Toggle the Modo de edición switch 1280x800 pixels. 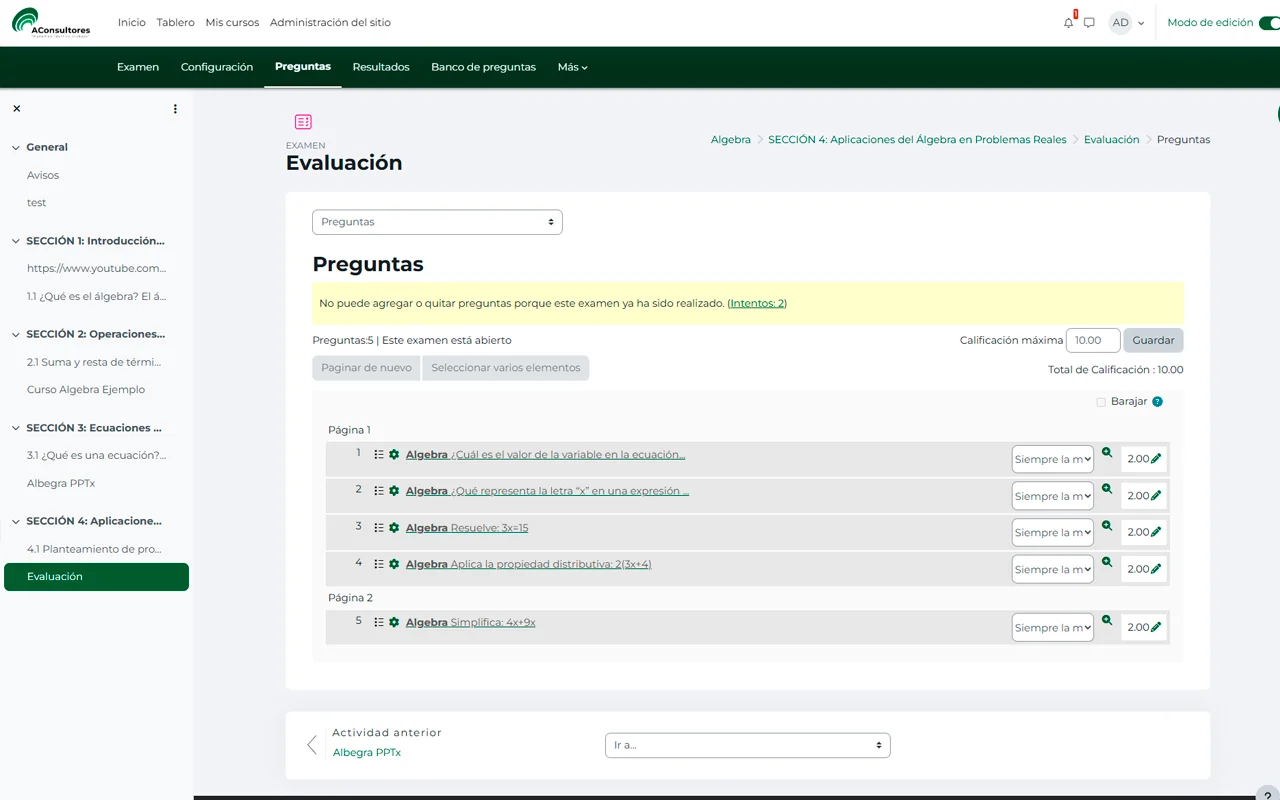[x=1269, y=22]
